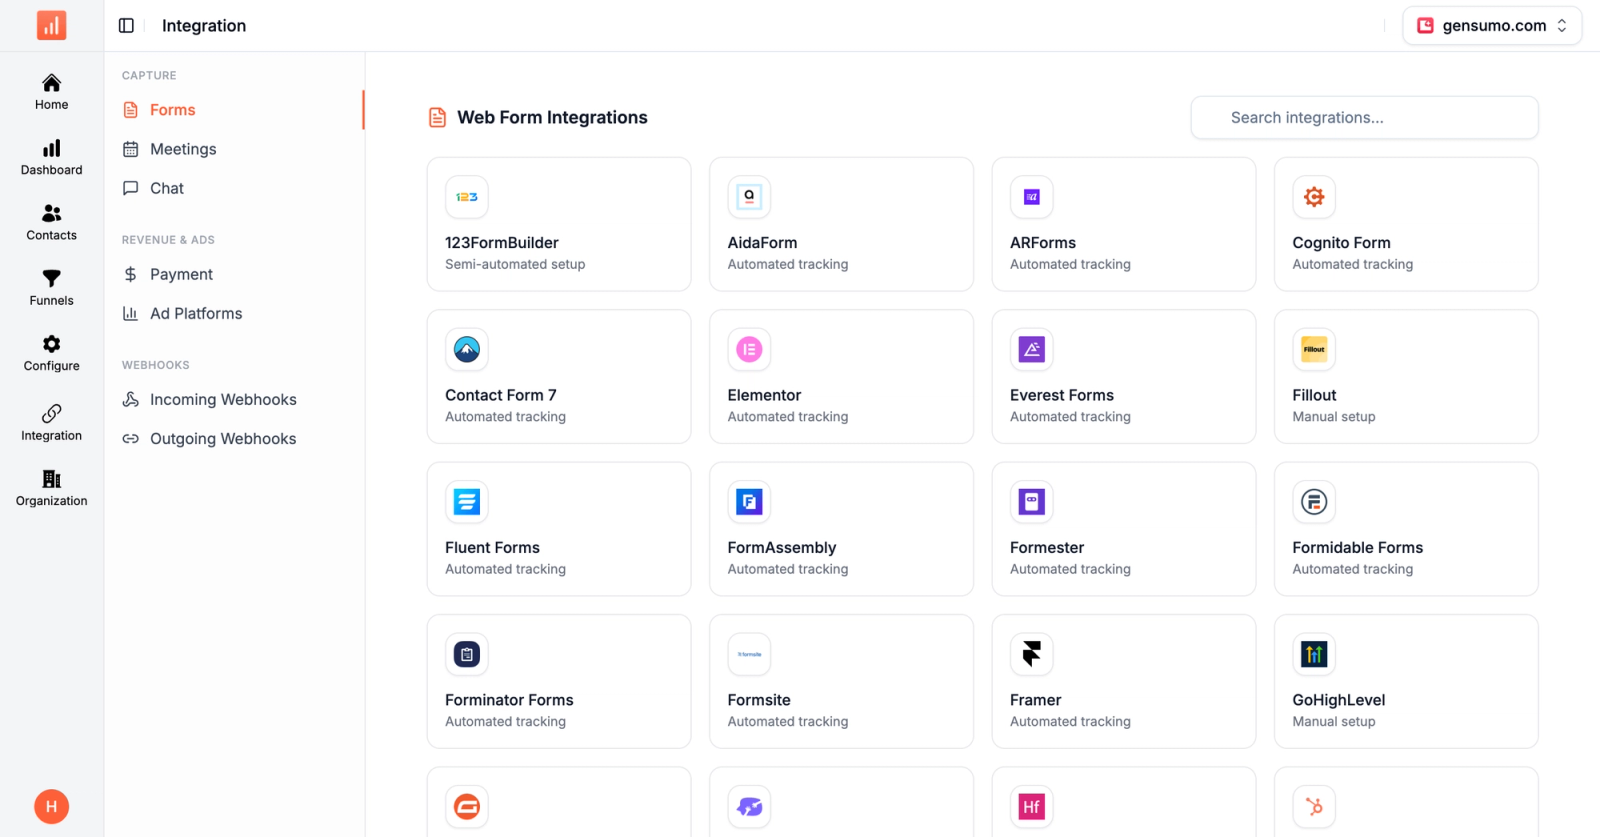Screen dimensions: 1600x837
Task: Click the Framer logo icon
Action: (x=1032, y=654)
